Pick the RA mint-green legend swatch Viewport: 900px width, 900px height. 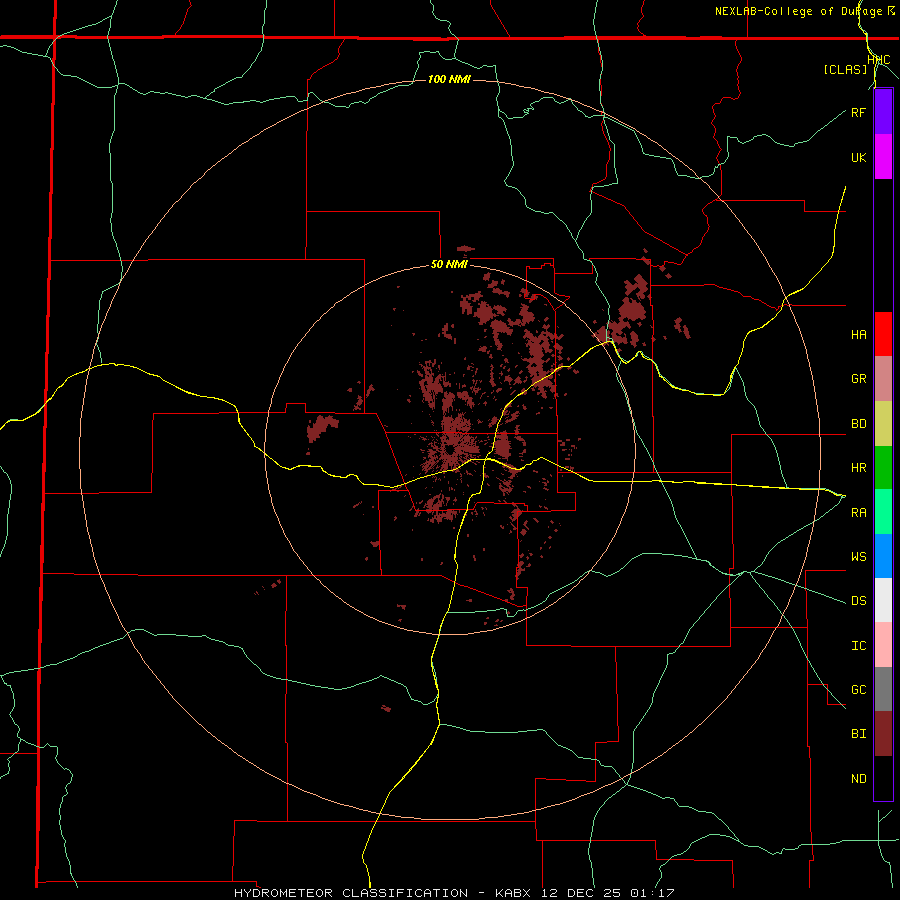(x=883, y=512)
